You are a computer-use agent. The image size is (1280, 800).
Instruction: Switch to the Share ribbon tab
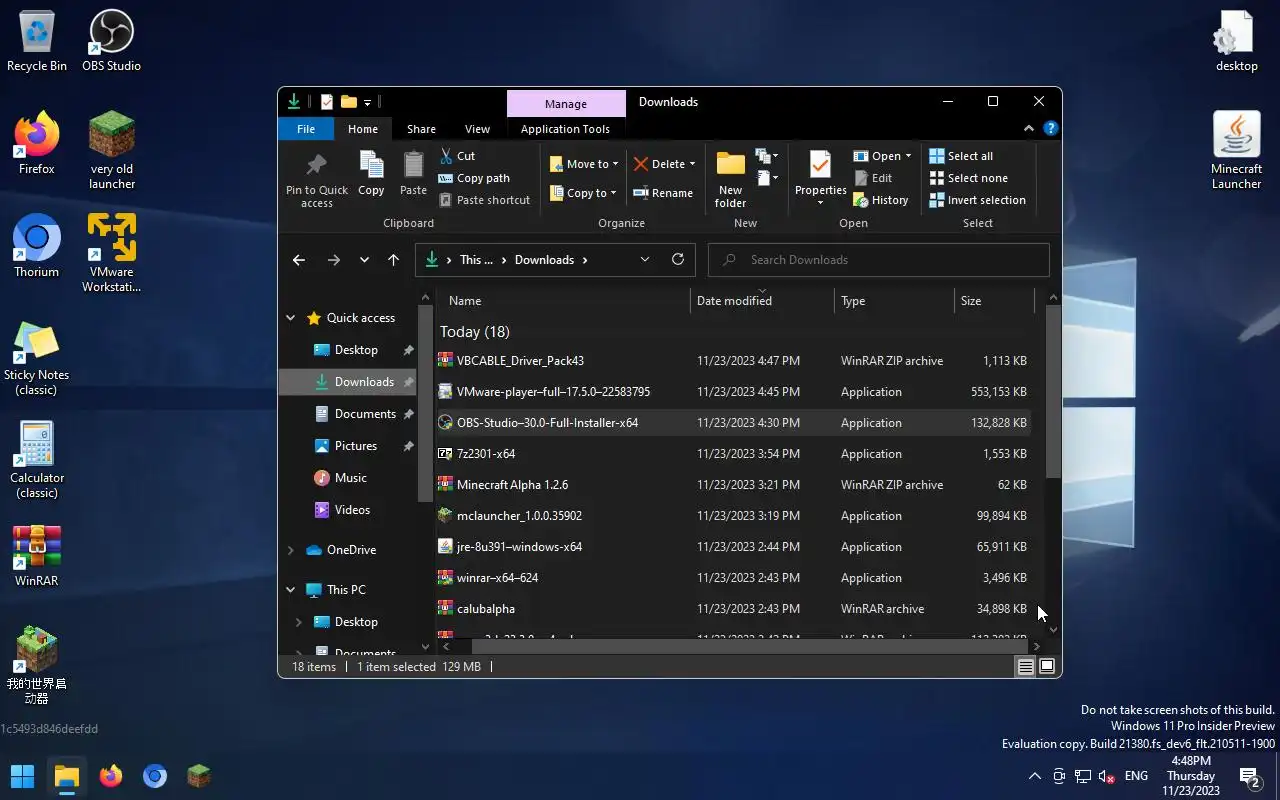click(x=421, y=129)
